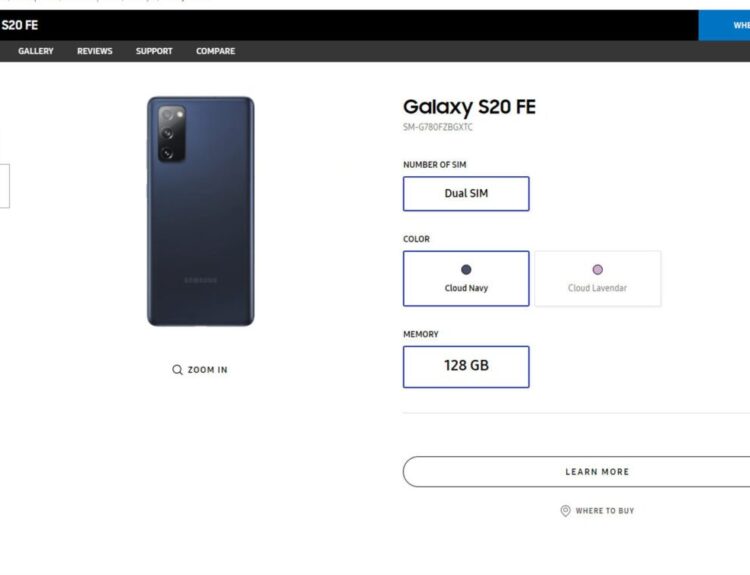Image resolution: width=750 pixels, height=575 pixels.
Task: Click the location pin icon
Action: 565,511
